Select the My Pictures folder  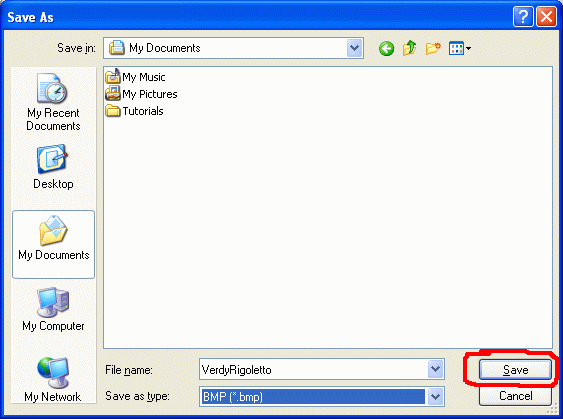point(141,94)
